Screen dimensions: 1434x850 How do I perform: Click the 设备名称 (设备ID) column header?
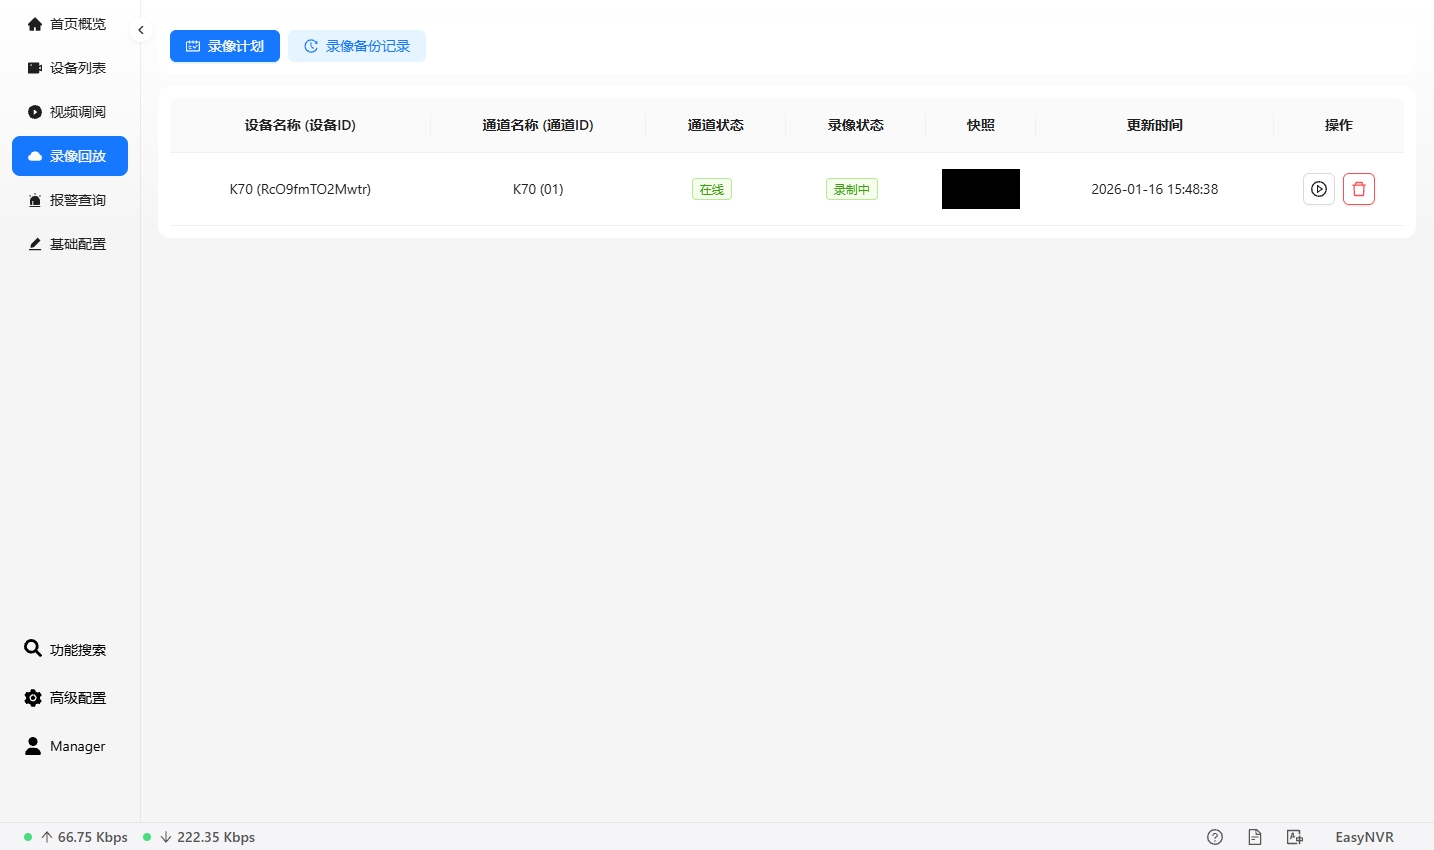[300, 125]
